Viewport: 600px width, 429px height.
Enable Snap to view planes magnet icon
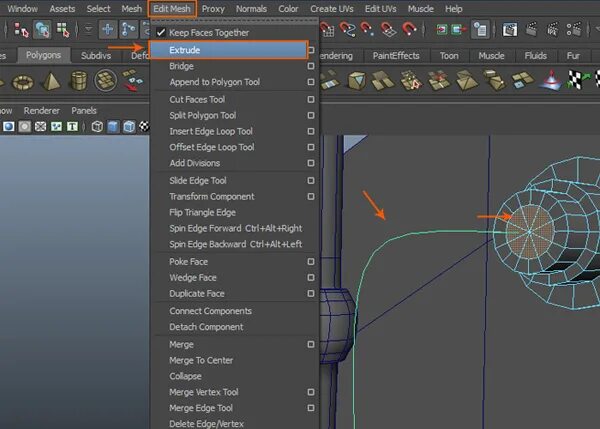point(388,29)
